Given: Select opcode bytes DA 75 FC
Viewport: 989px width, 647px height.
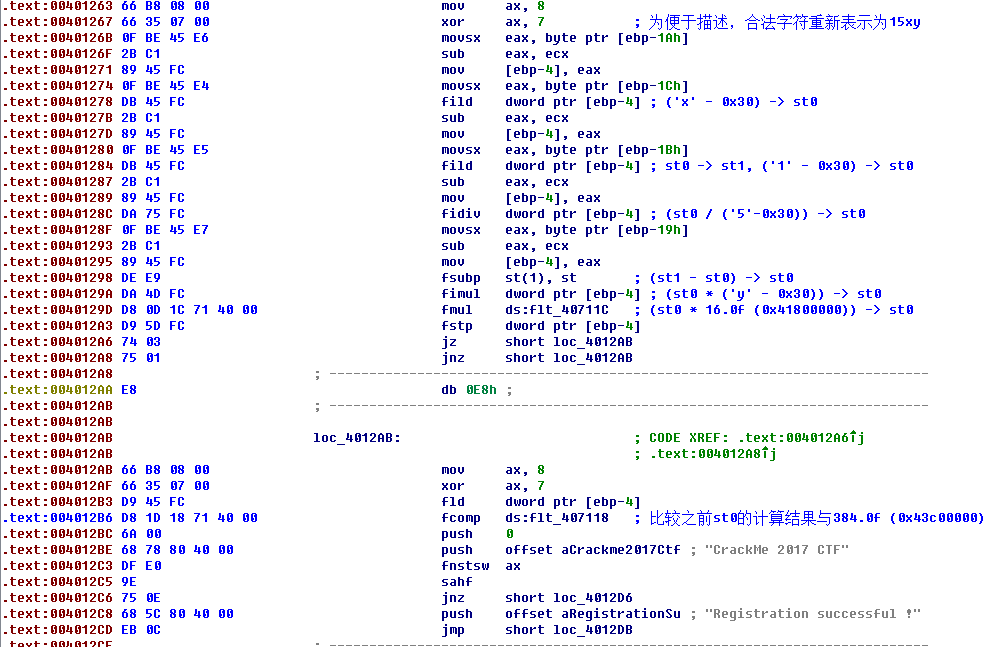Looking at the screenshot, I should pyautogui.click(x=153, y=214).
